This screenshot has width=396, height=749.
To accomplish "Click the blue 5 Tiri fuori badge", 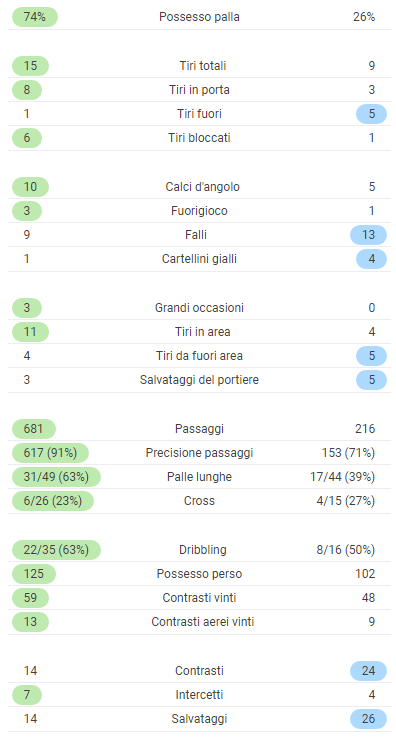I will (371, 114).
